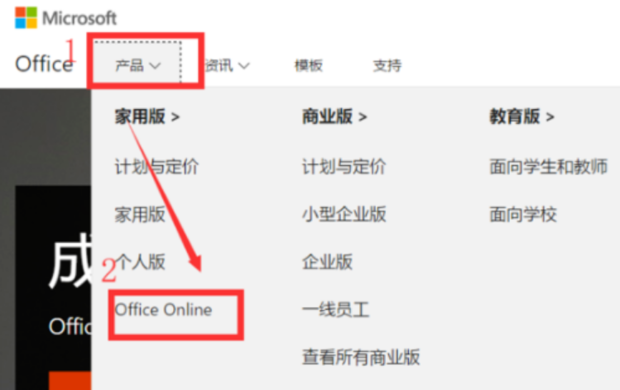The width and height of the screenshot is (620, 390).
Task: Open the 商业版 > category heading
Action: (x=335, y=116)
